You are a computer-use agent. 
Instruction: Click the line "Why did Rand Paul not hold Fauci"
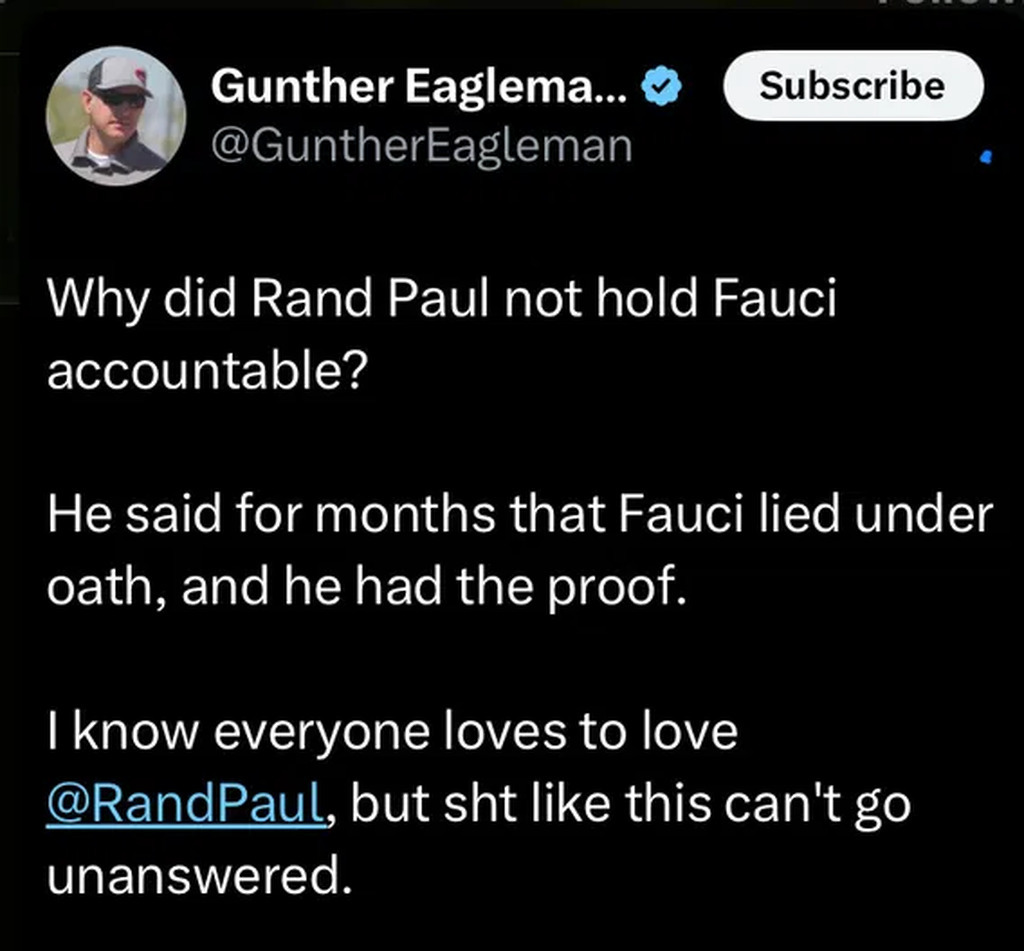click(x=441, y=300)
